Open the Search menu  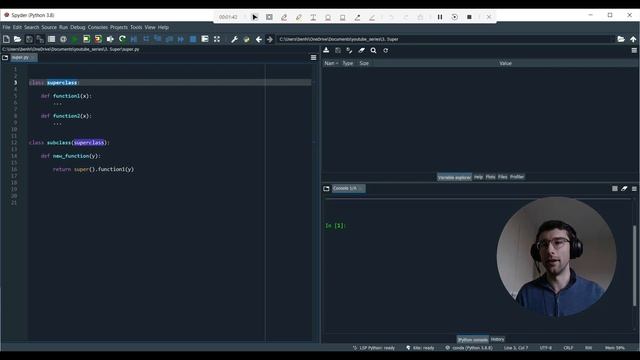(31, 27)
